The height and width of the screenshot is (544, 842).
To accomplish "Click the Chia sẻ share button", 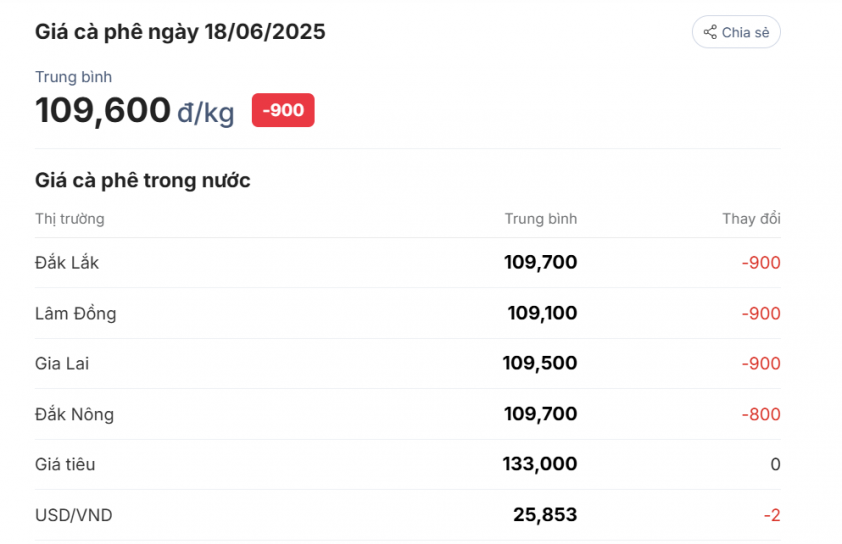I will click(x=736, y=32).
